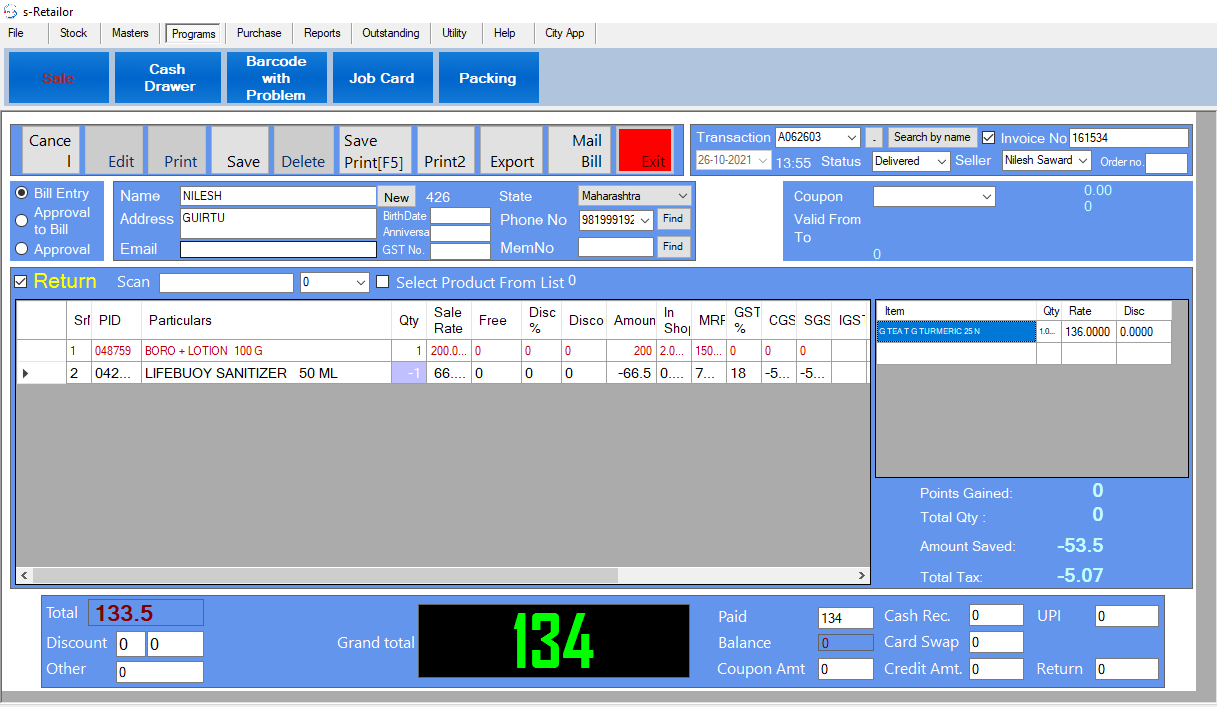Click the blue Sale toolbar button

coord(58,78)
